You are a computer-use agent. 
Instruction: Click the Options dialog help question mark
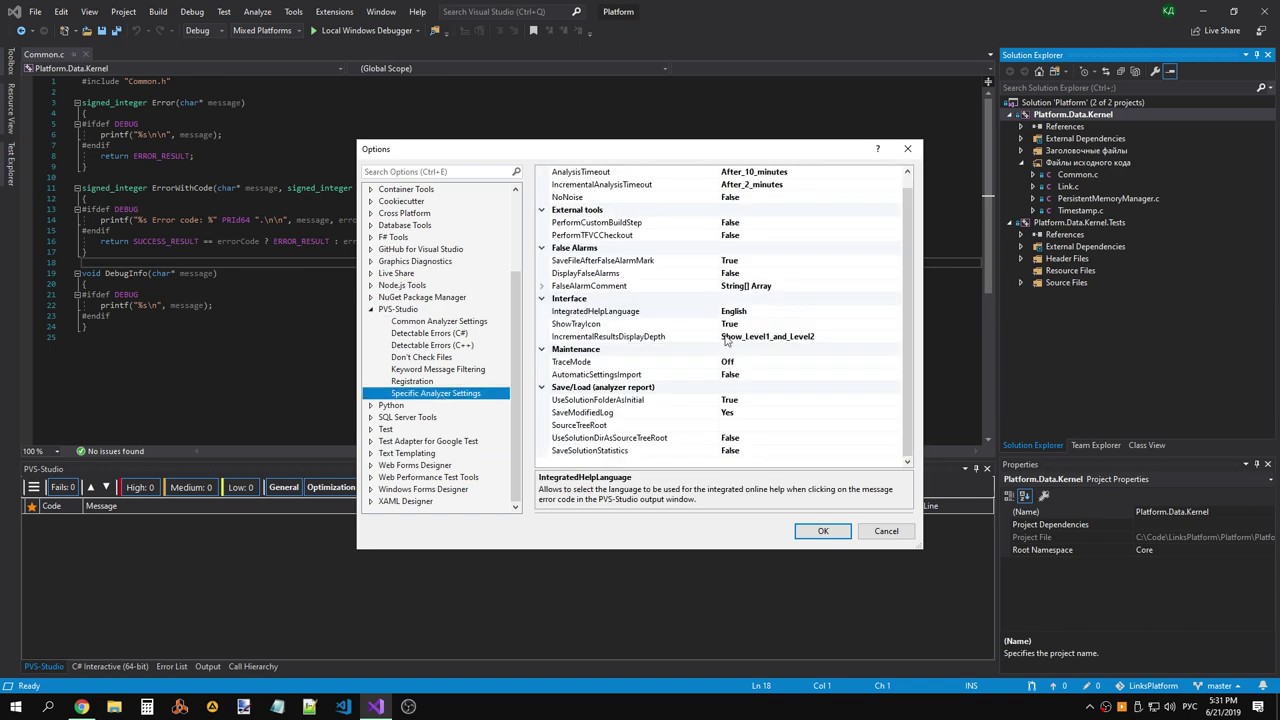(878, 149)
